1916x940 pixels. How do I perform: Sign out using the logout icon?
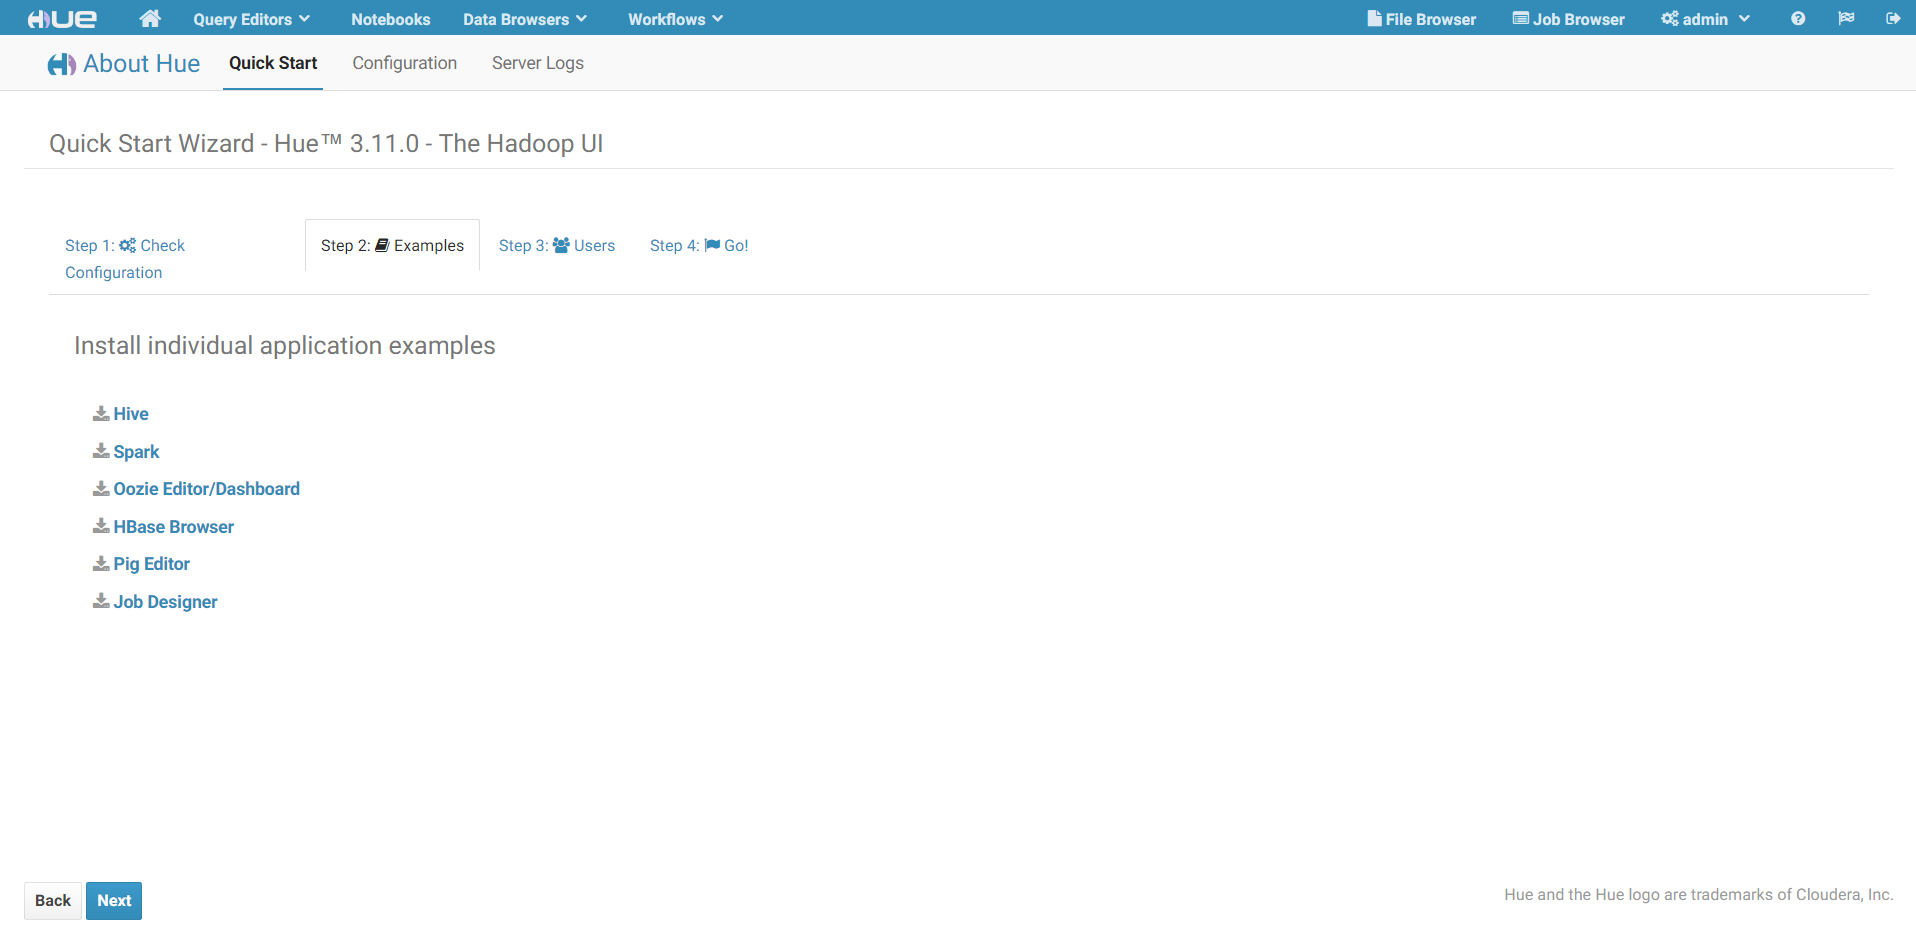[1893, 18]
